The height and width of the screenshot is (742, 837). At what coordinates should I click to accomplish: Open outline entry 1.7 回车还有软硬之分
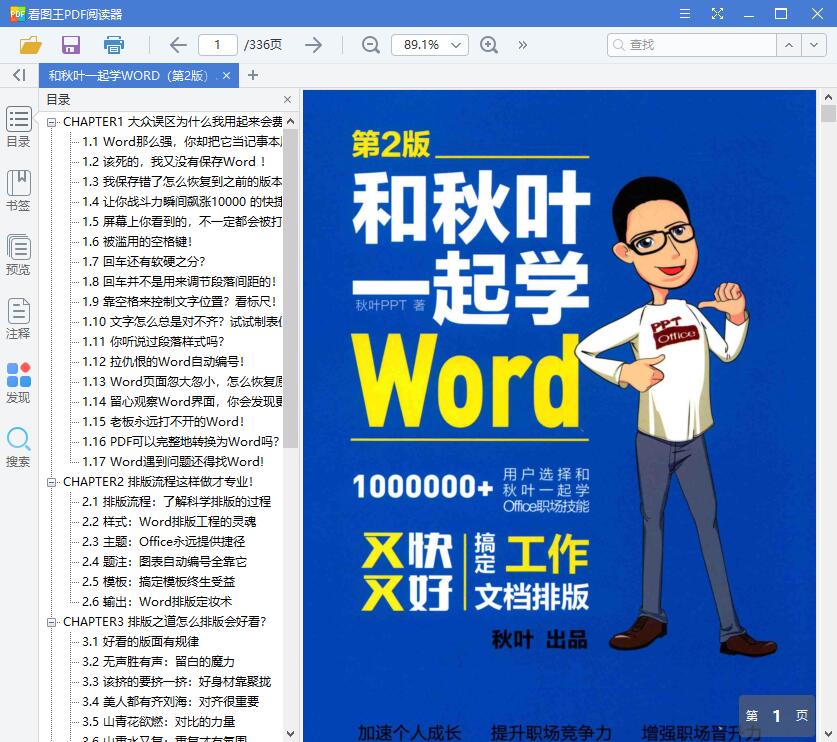point(144,262)
